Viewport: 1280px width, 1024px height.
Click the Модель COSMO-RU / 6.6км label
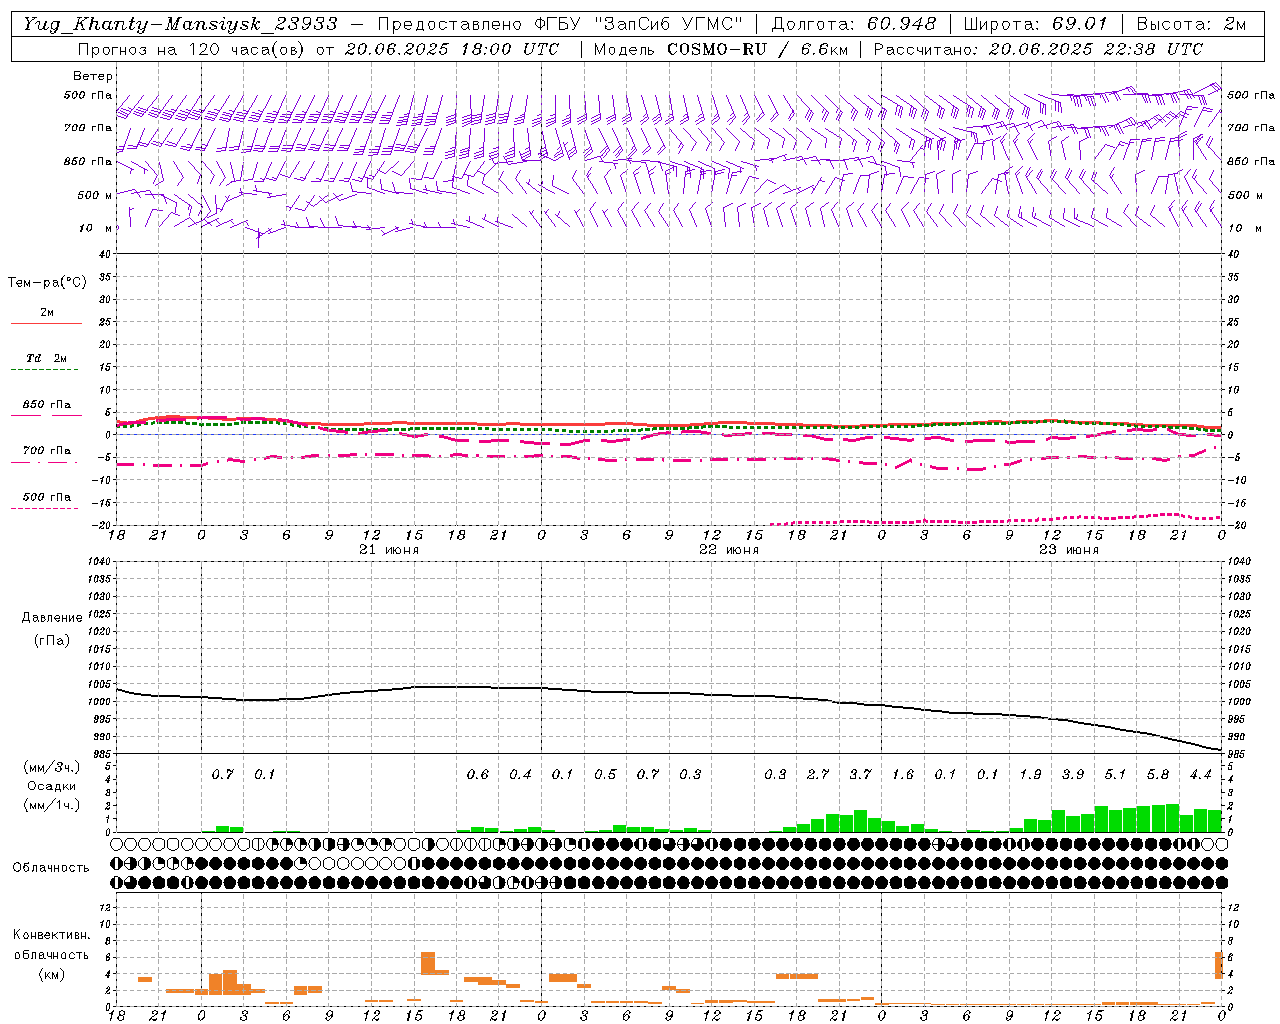tap(720, 49)
